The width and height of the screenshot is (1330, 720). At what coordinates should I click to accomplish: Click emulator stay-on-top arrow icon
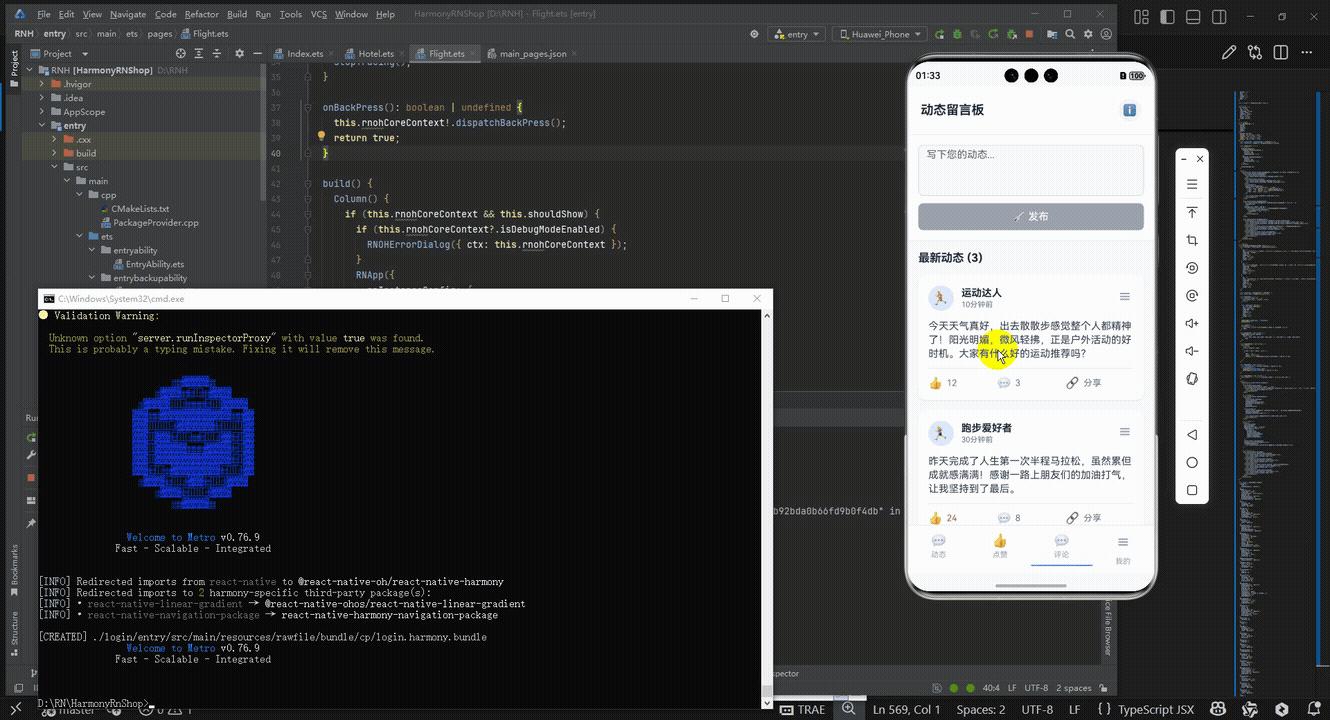pos(1191,213)
